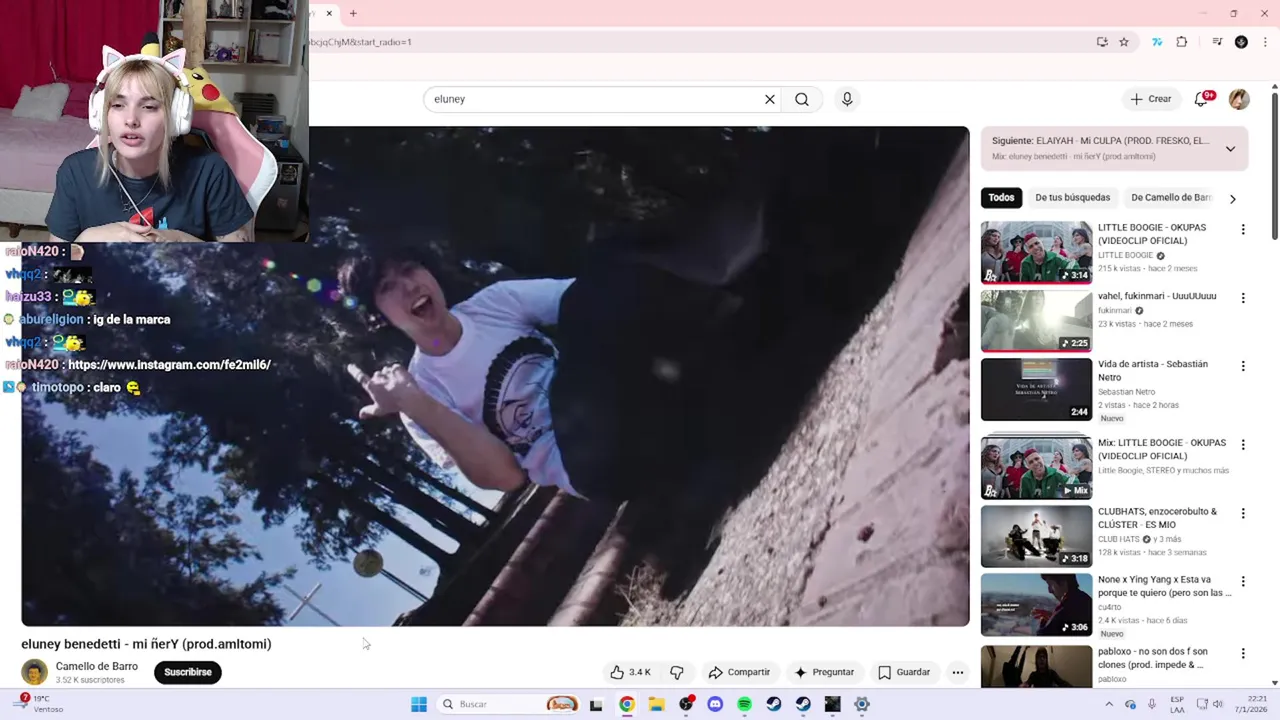Click the install app icon in address bar

1102,42
